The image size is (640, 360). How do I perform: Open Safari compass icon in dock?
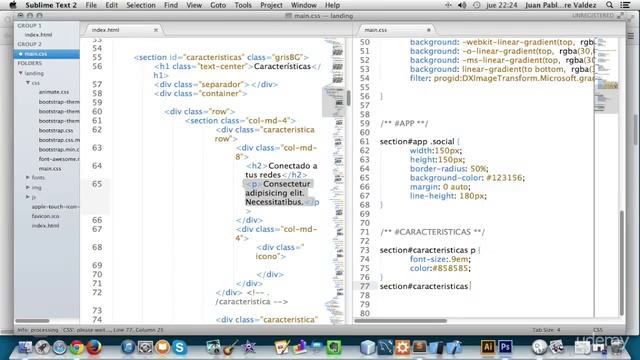coord(60,347)
